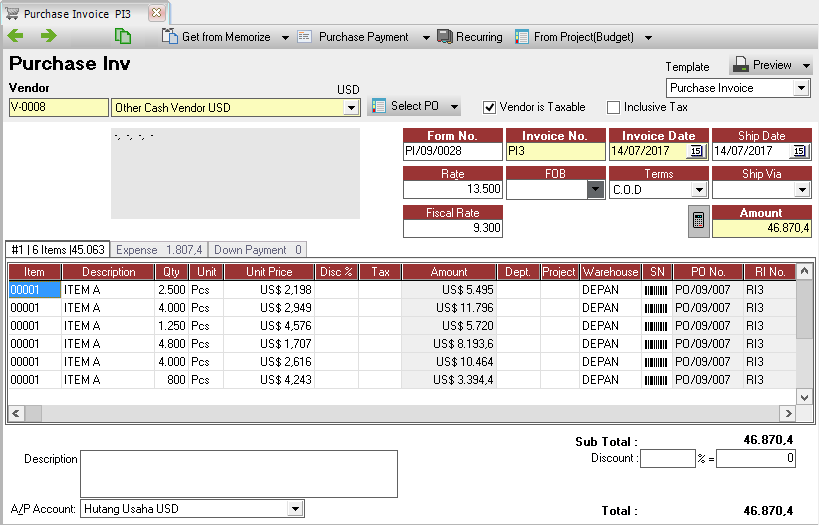Close the Purchase Invoice PI3 tab
This screenshot has height=525, width=819.
coord(156,13)
